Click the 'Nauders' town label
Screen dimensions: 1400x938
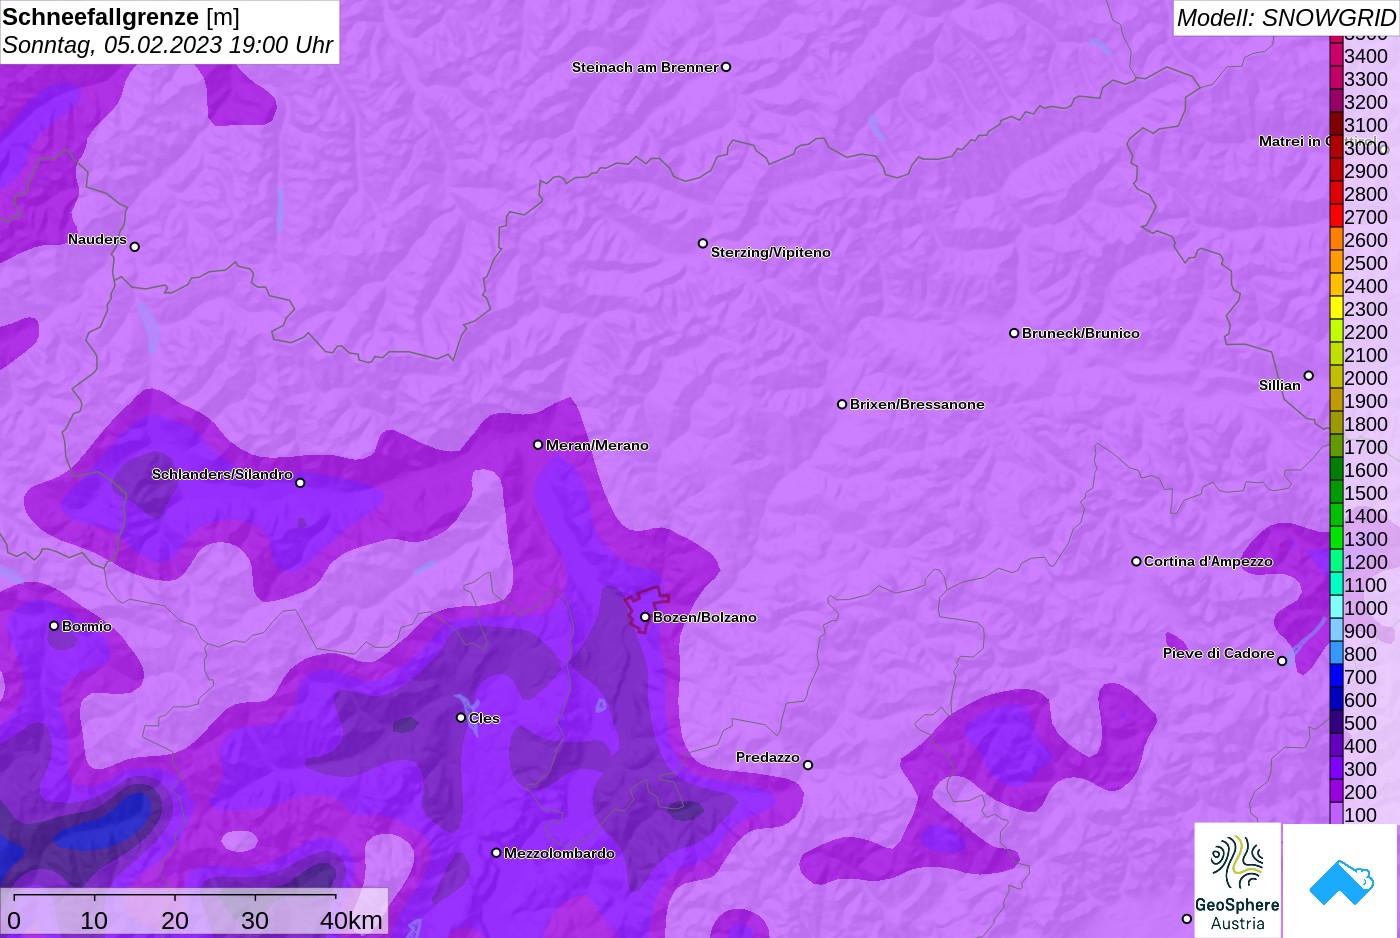[97, 239]
